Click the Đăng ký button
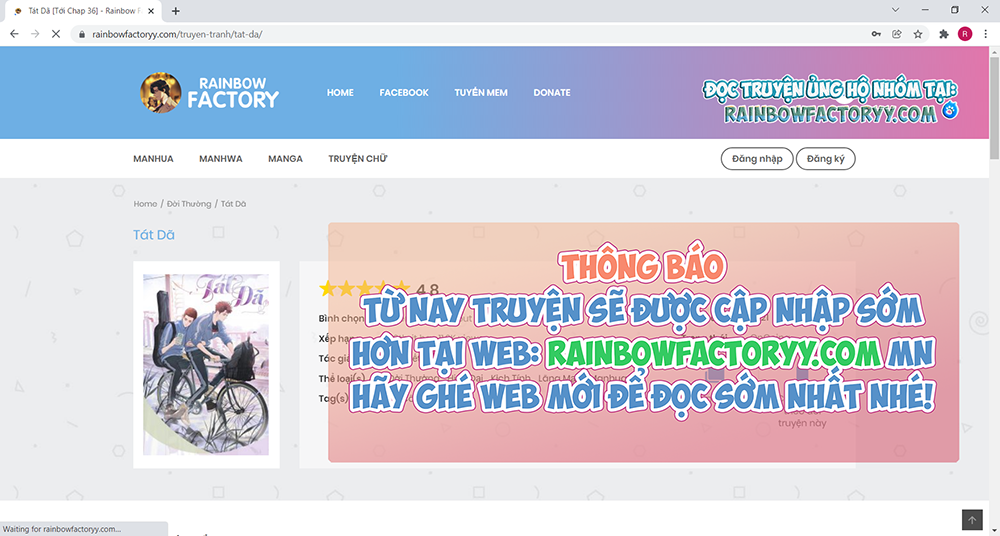The height and width of the screenshot is (536, 1000). pyautogui.click(x=825, y=159)
